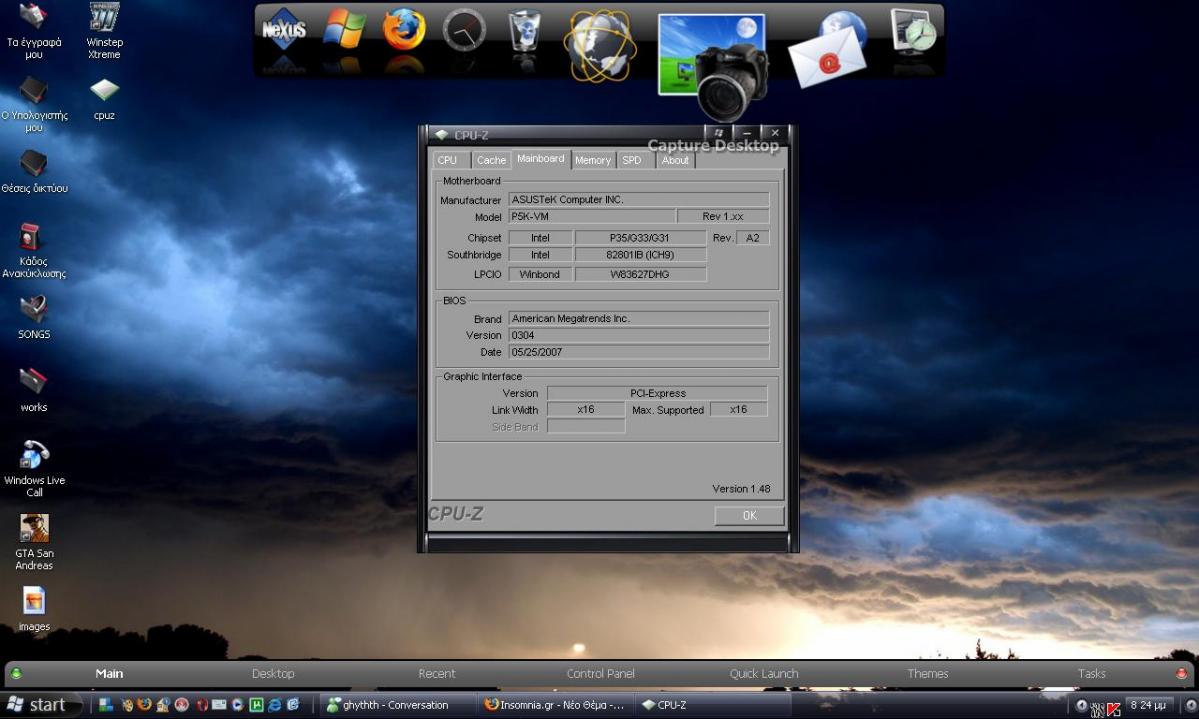Click the BIOS Date field 05/25/2007
The width and height of the screenshot is (1199, 719).
coord(638,352)
